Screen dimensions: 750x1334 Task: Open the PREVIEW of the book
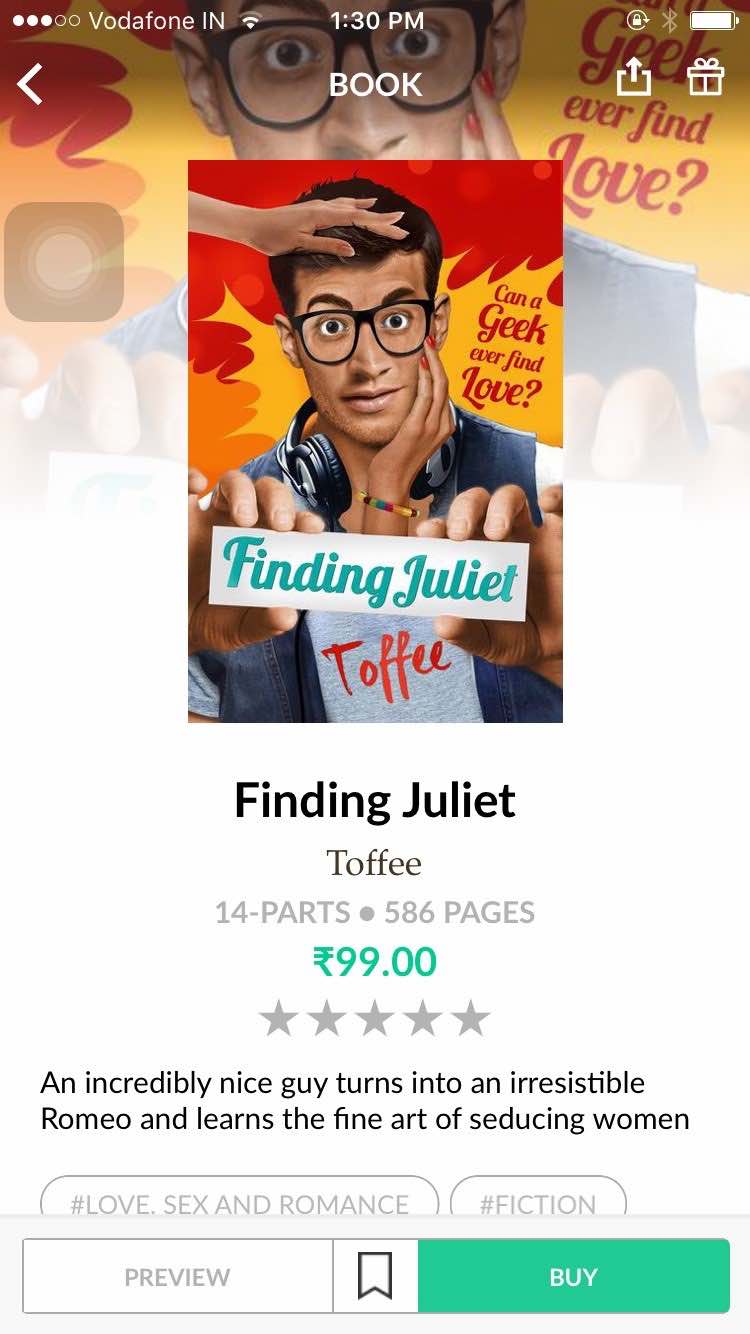click(x=177, y=1277)
